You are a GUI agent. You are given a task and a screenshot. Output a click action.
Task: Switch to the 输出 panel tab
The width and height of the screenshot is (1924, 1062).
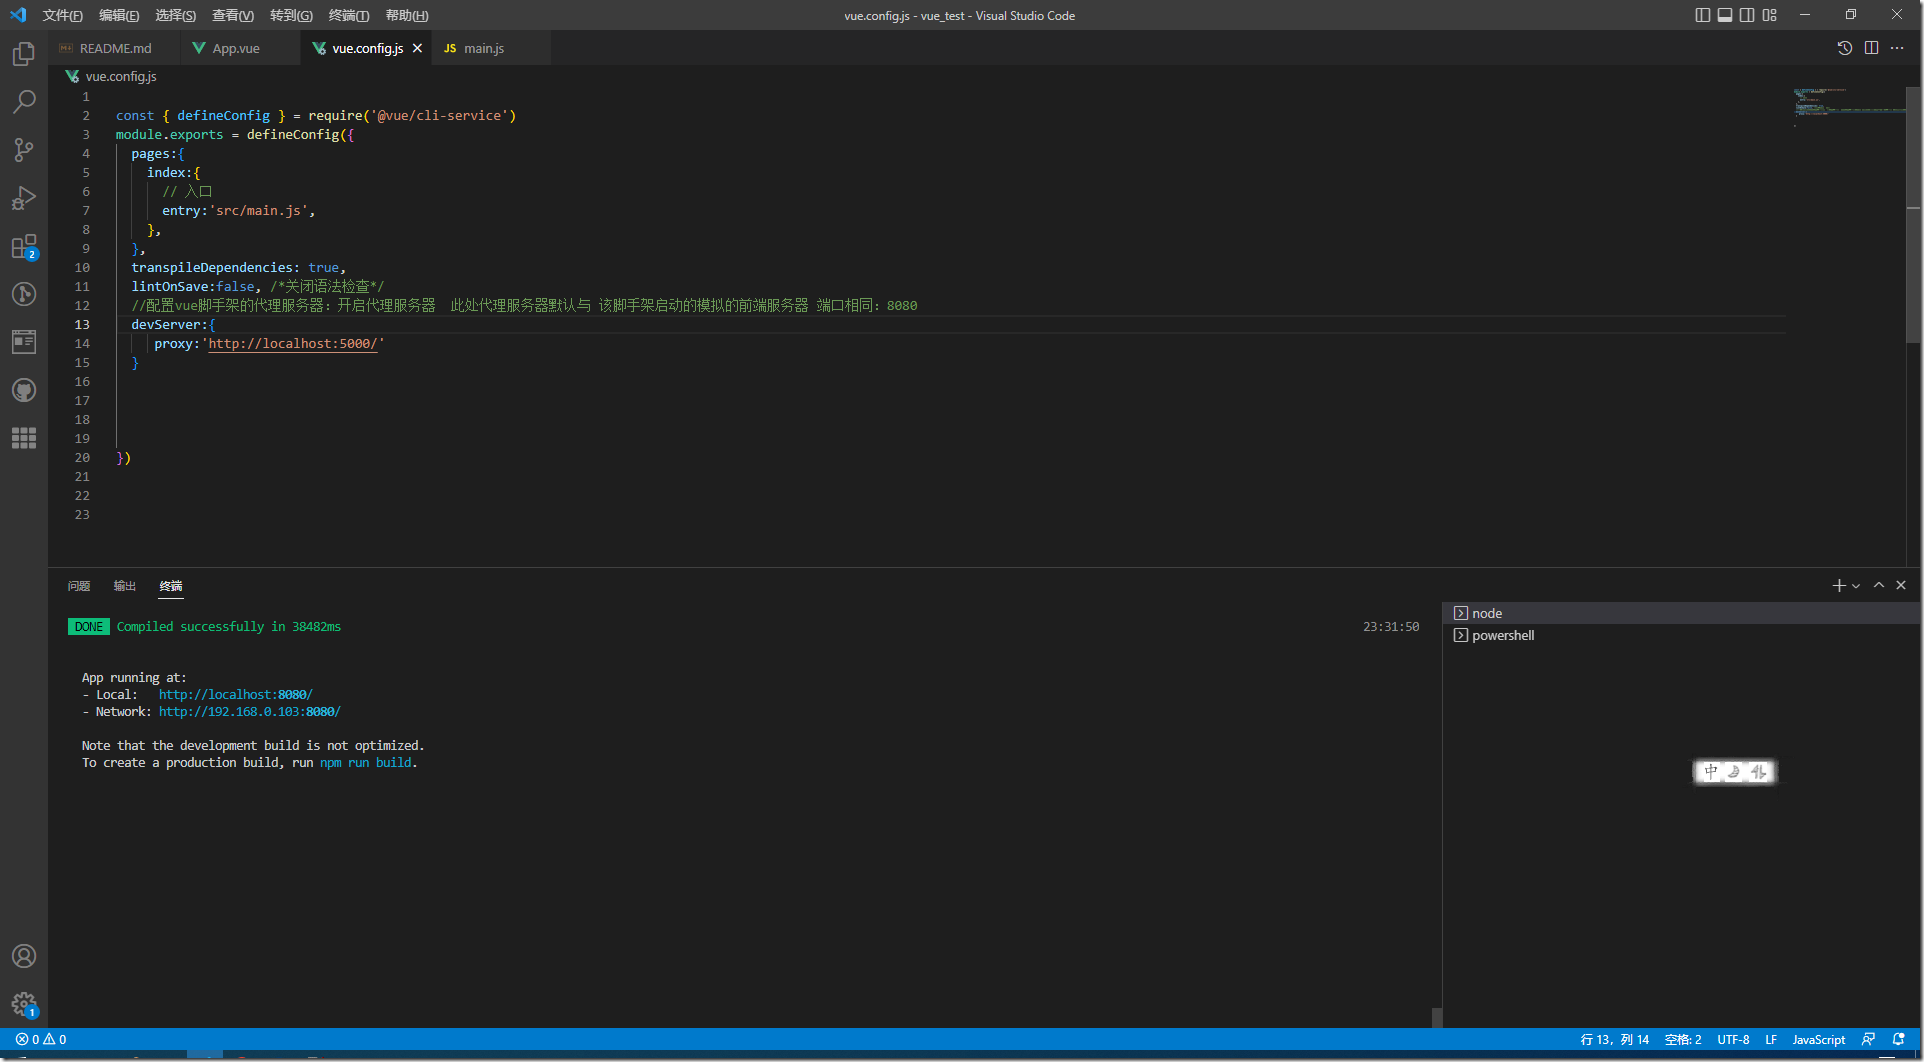[x=125, y=586]
